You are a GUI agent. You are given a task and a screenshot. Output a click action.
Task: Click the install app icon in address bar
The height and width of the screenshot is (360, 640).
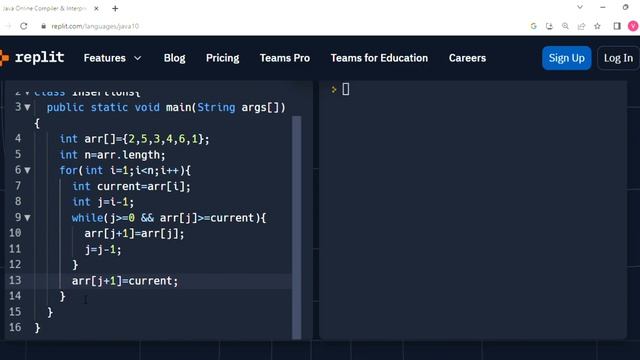549,26
